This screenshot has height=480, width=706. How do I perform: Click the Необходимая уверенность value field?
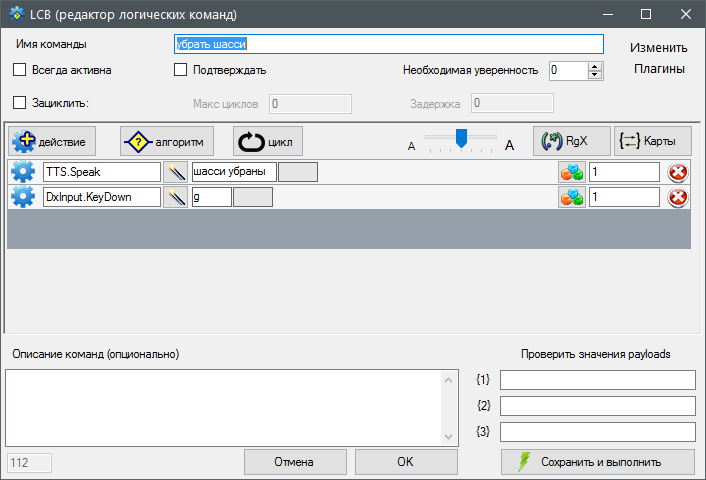(568, 71)
